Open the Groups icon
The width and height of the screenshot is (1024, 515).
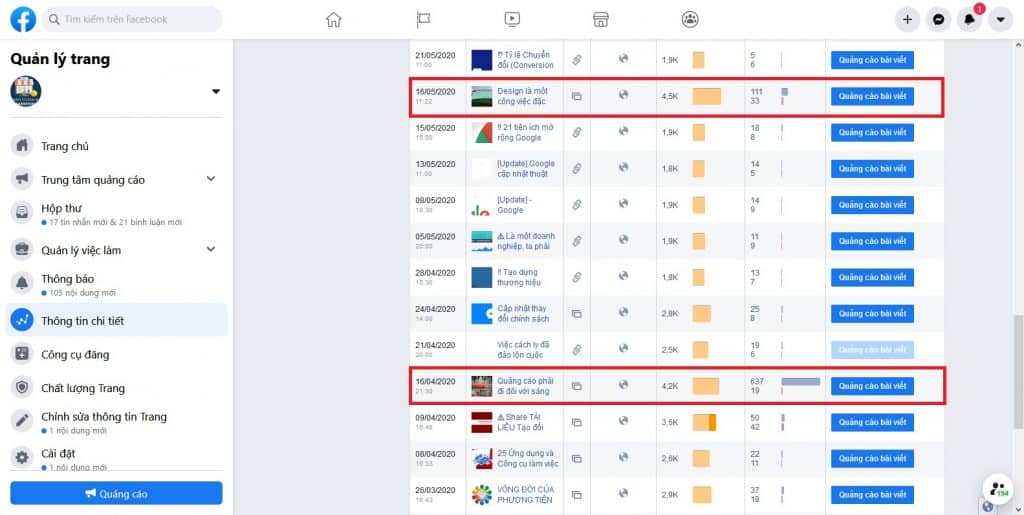pyautogui.click(x=690, y=20)
